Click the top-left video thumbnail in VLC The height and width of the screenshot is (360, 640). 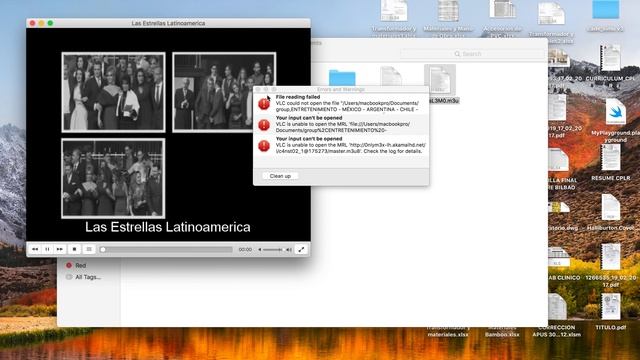(113, 92)
